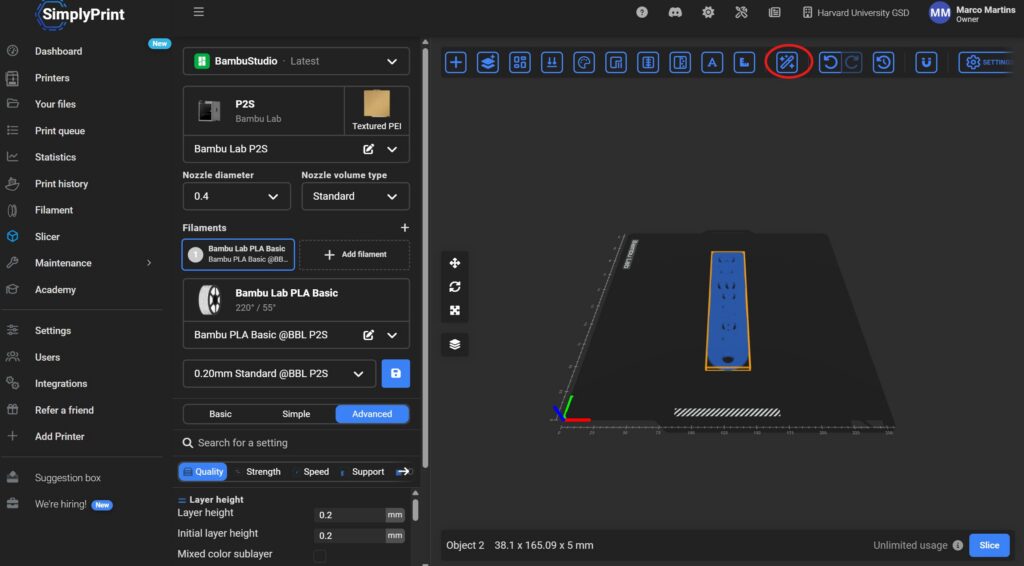Viewport: 1024px width, 566px height.
Task: Click the Initial layer height value field
Action: pyautogui.click(x=350, y=535)
